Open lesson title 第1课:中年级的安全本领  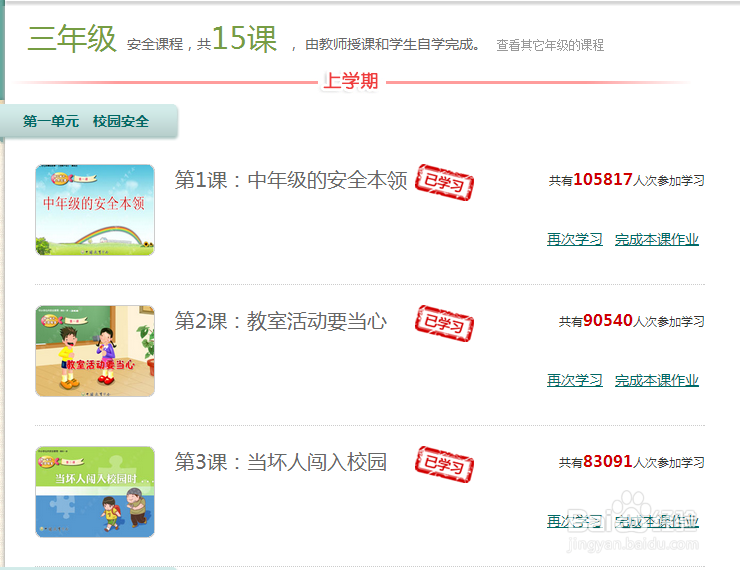(x=291, y=180)
